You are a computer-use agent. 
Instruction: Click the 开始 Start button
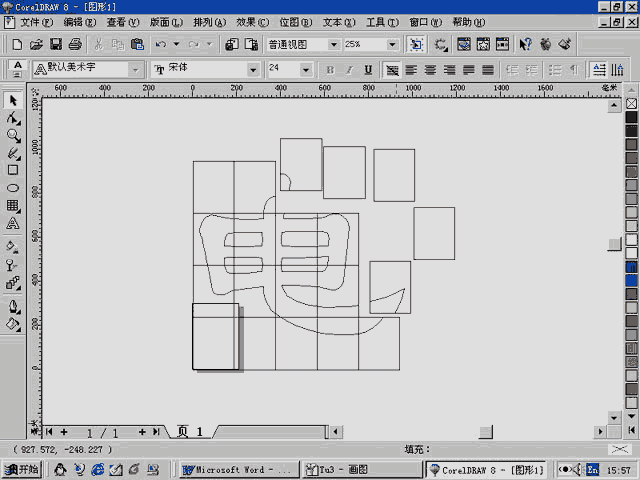22,469
